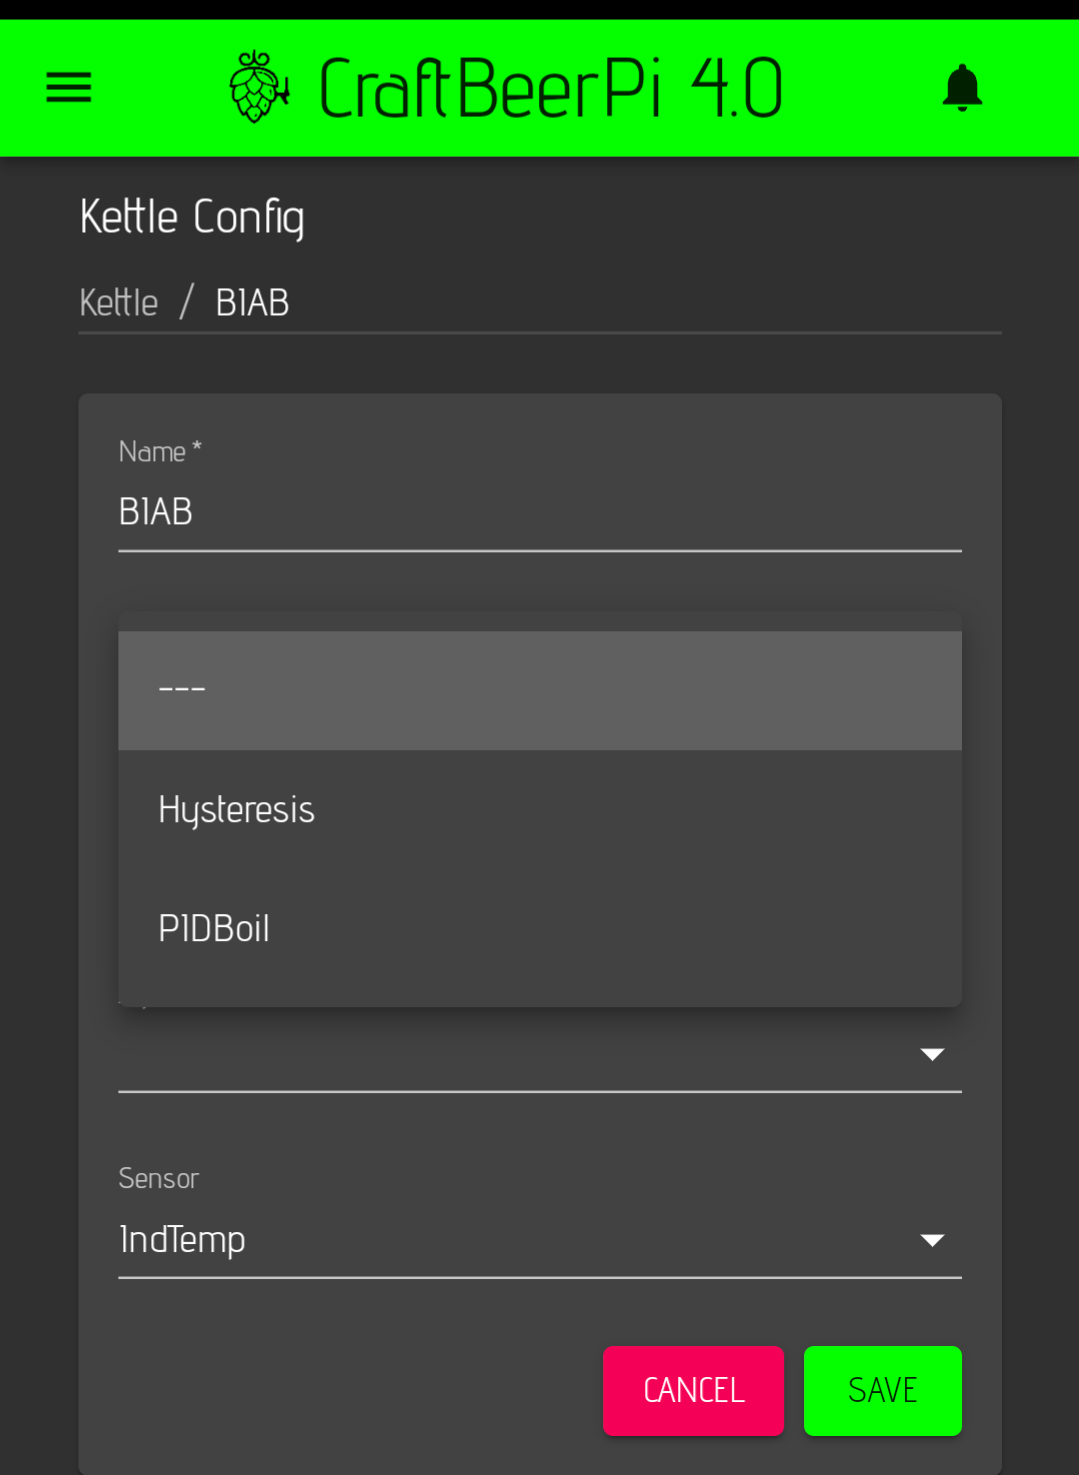Select the blank '---' option
1079x1475 pixels.
pyautogui.click(x=538, y=690)
